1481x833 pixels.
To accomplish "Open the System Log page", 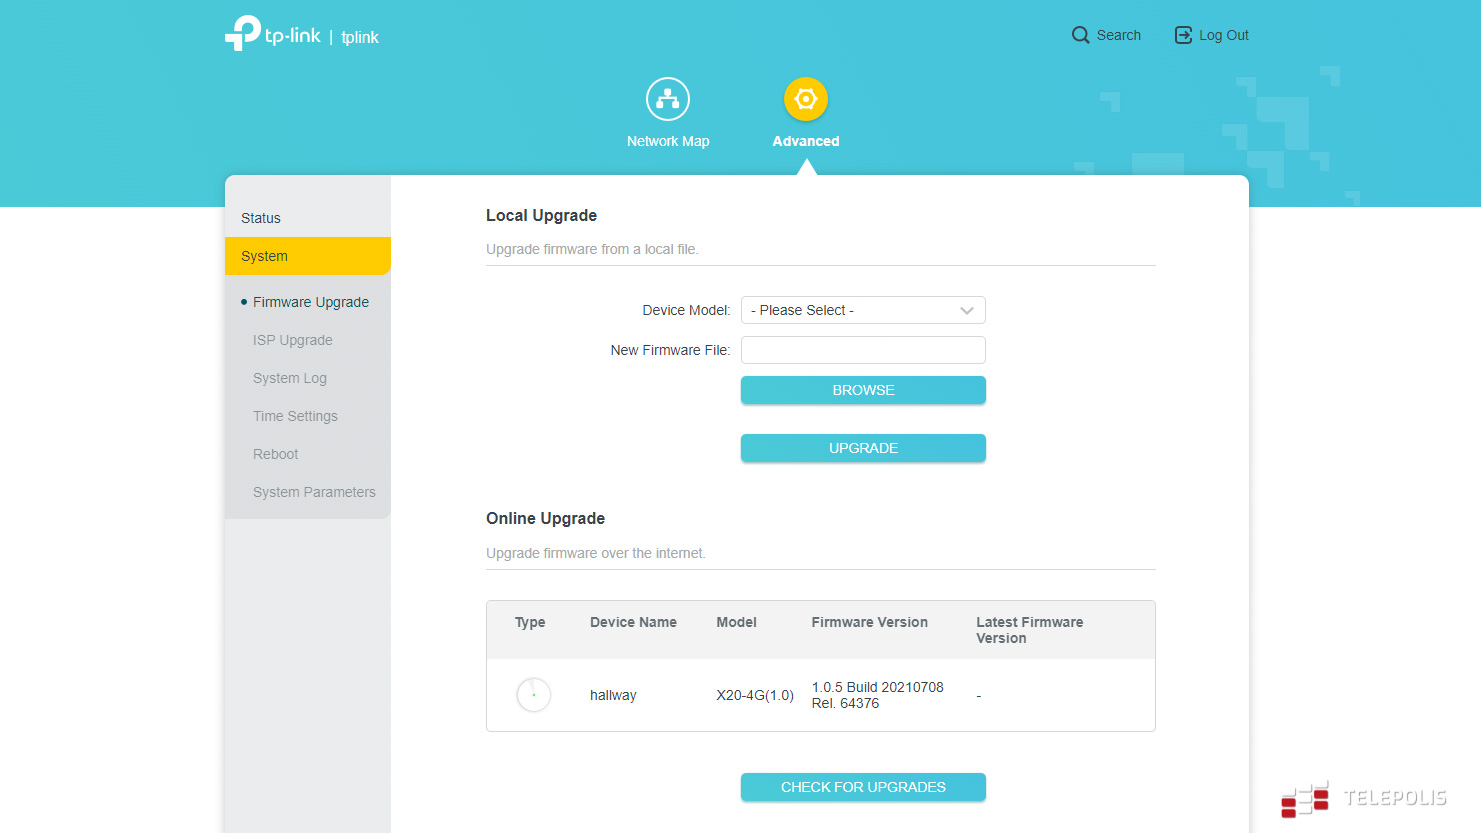I will pyautogui.click(x=290, y=378).
